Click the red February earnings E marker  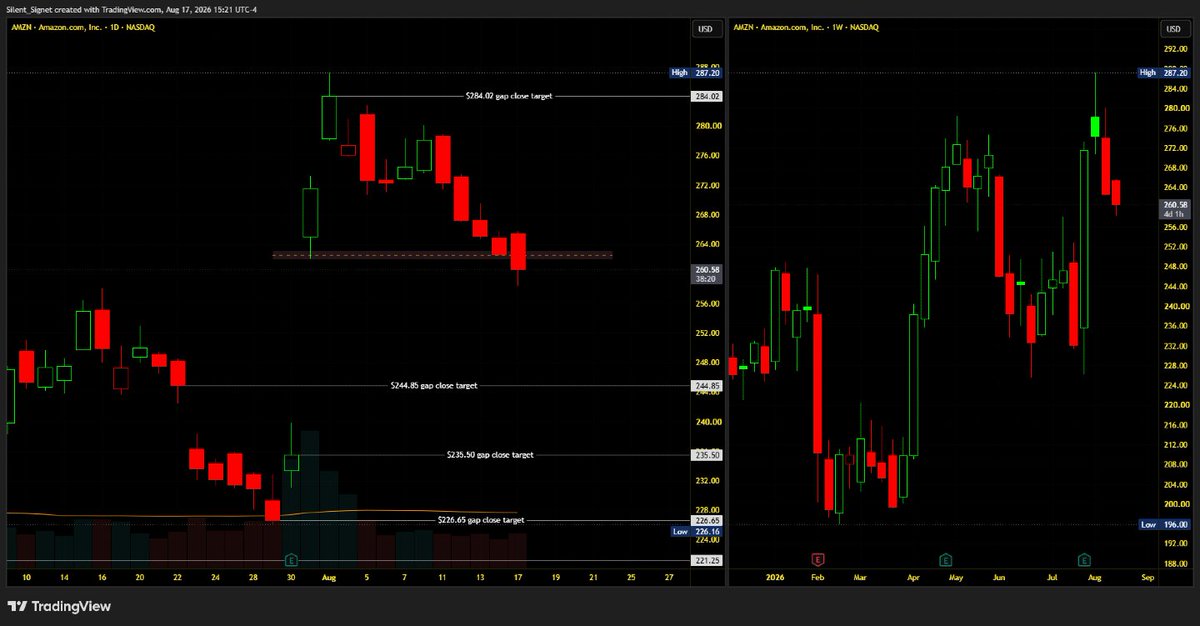click(x=818, y=560)
